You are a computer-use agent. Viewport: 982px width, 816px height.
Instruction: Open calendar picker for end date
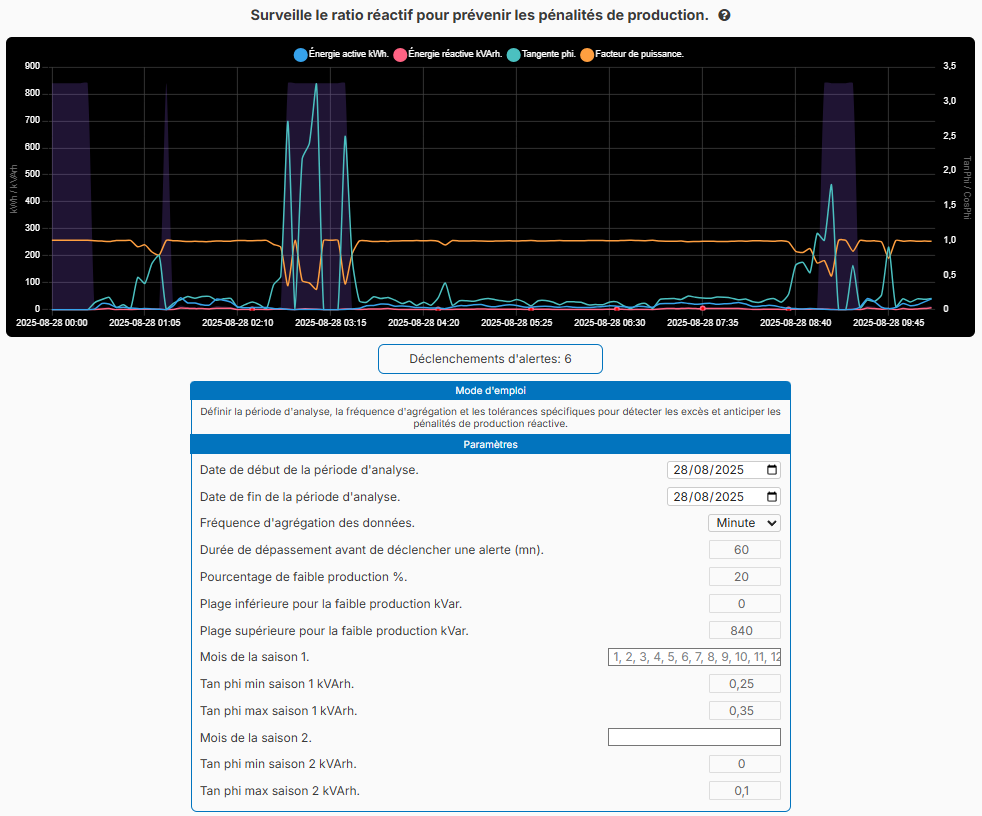(x=772, y=497)
